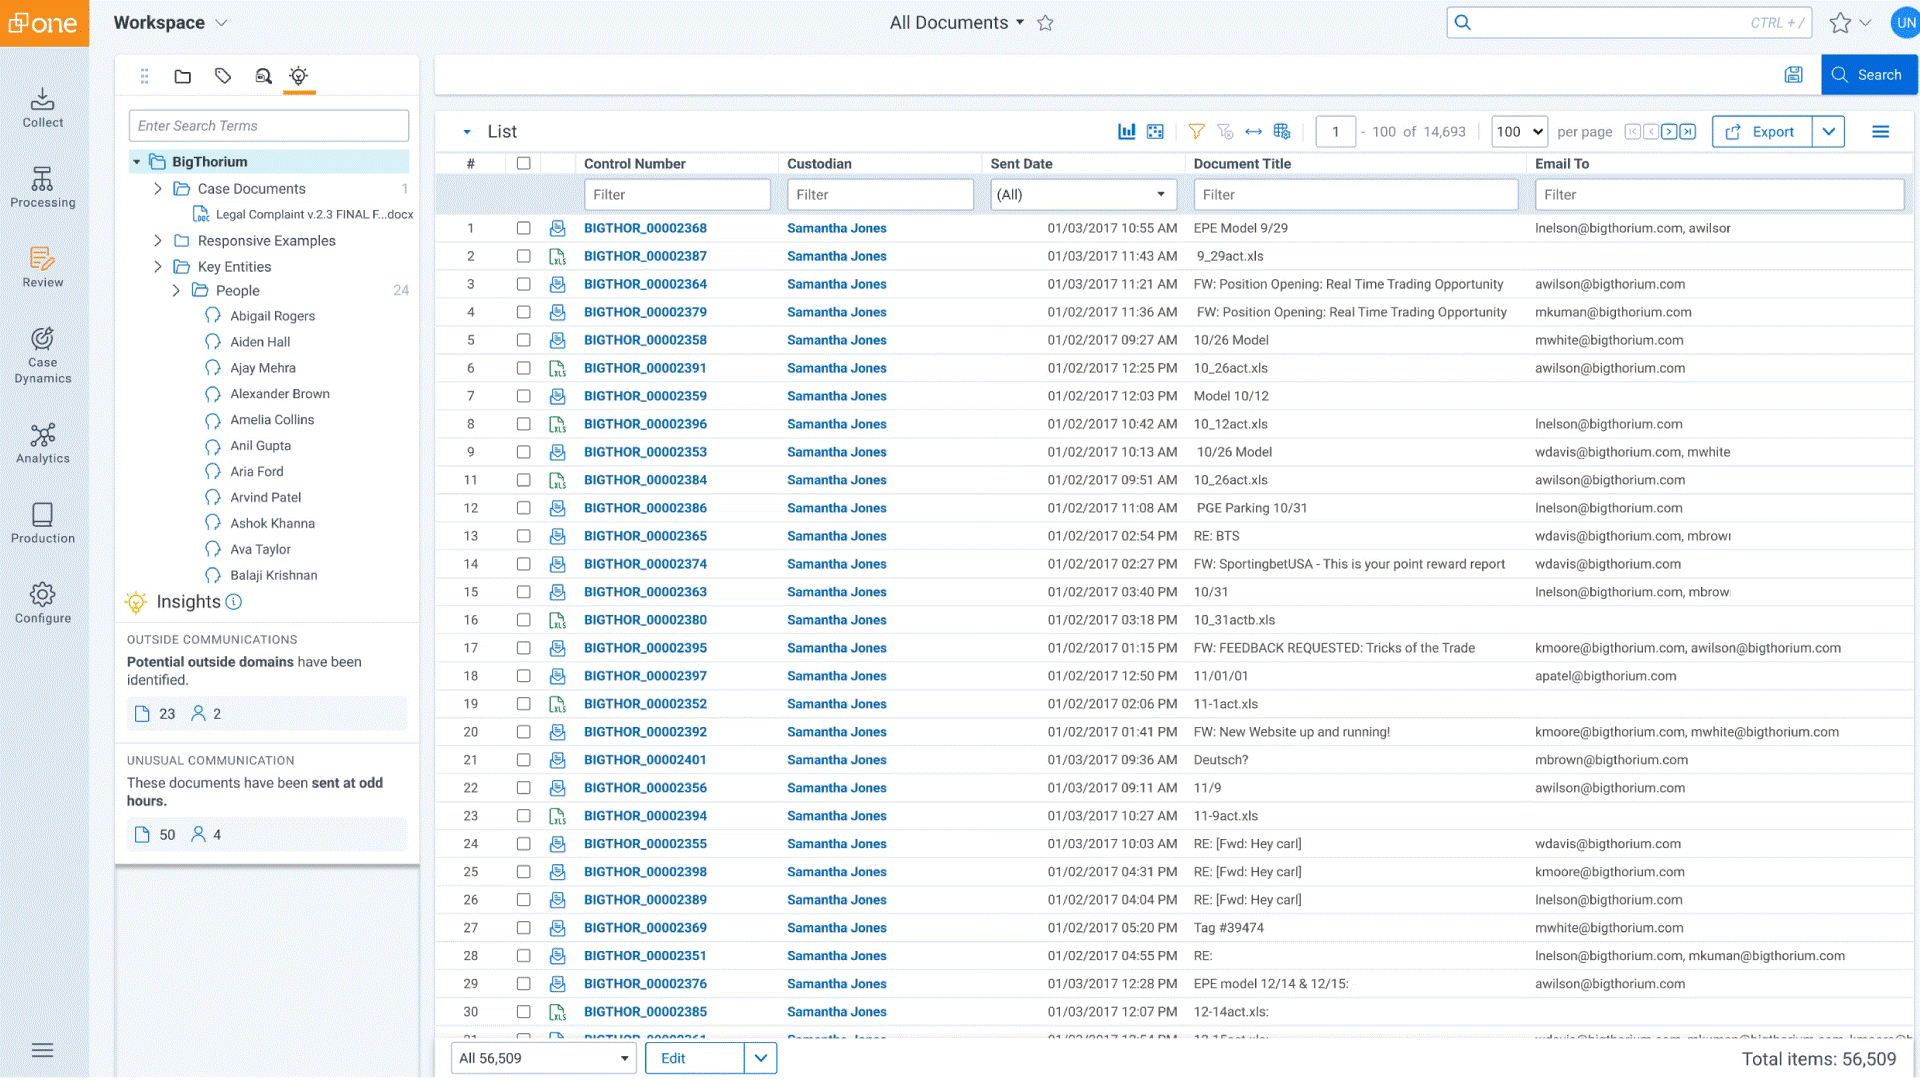The height and width of the screenshot is (1080, 1920).
Task: Switch to the Insights lightbulb tab
Action: [298, 76]
